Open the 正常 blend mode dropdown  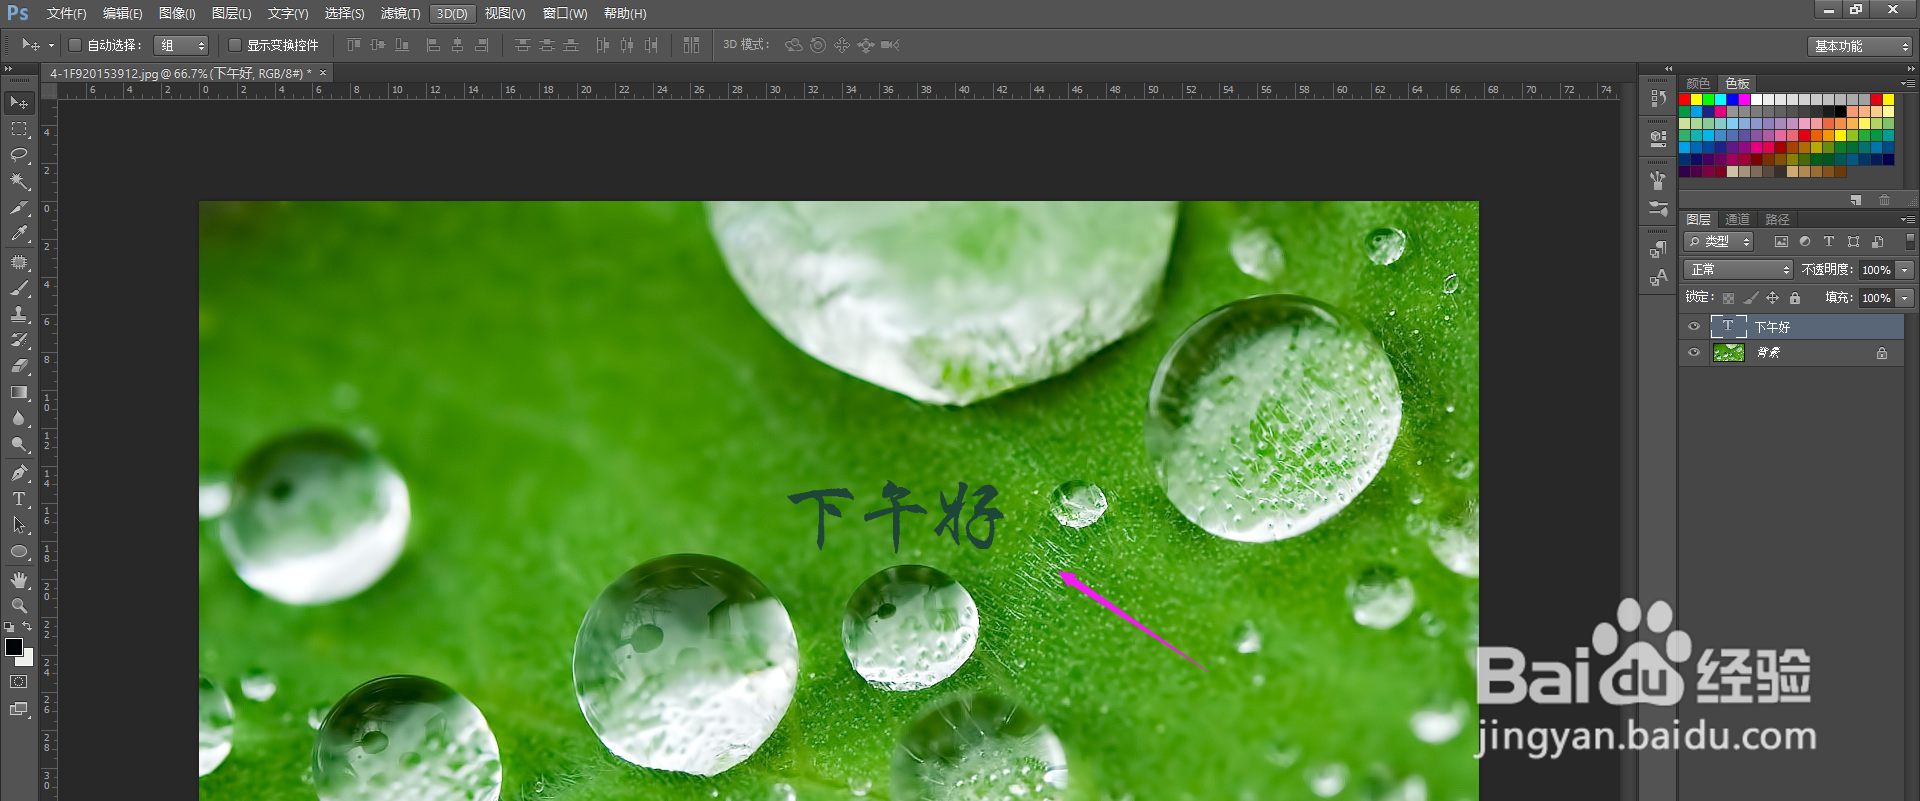coord(1739,270)
